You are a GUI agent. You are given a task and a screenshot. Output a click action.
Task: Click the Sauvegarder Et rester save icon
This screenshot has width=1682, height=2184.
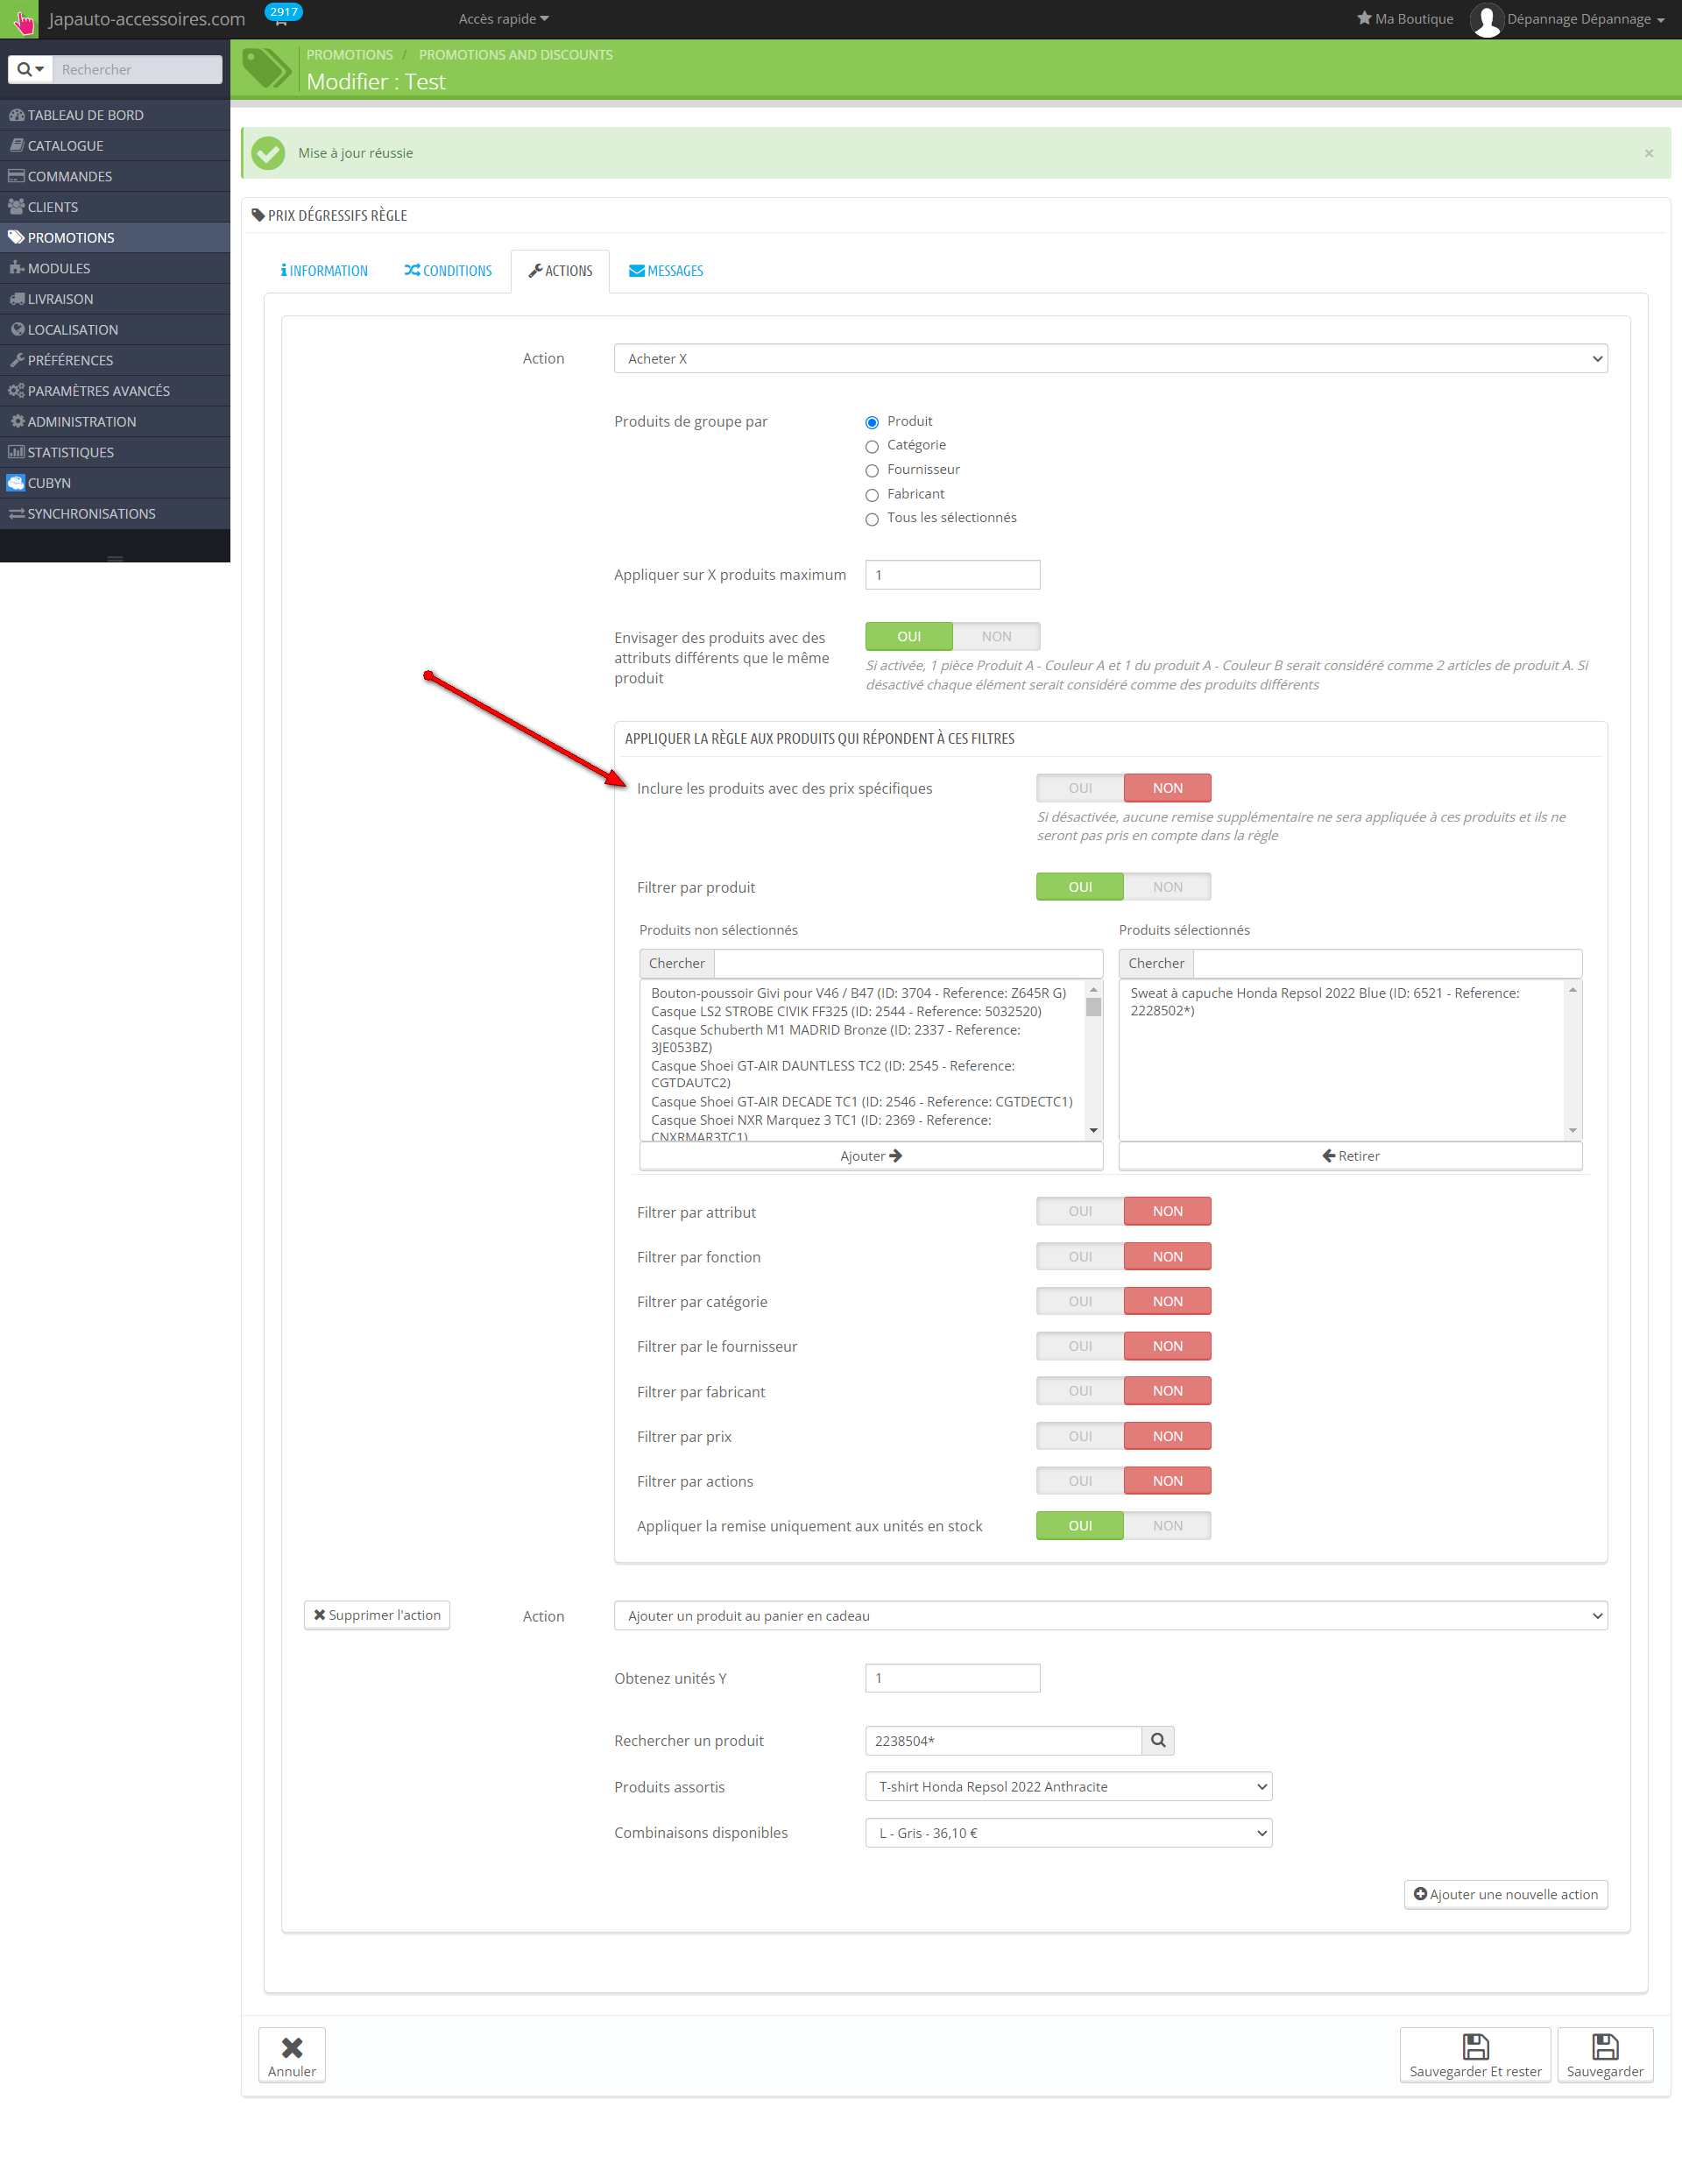pos(1475,2046)
